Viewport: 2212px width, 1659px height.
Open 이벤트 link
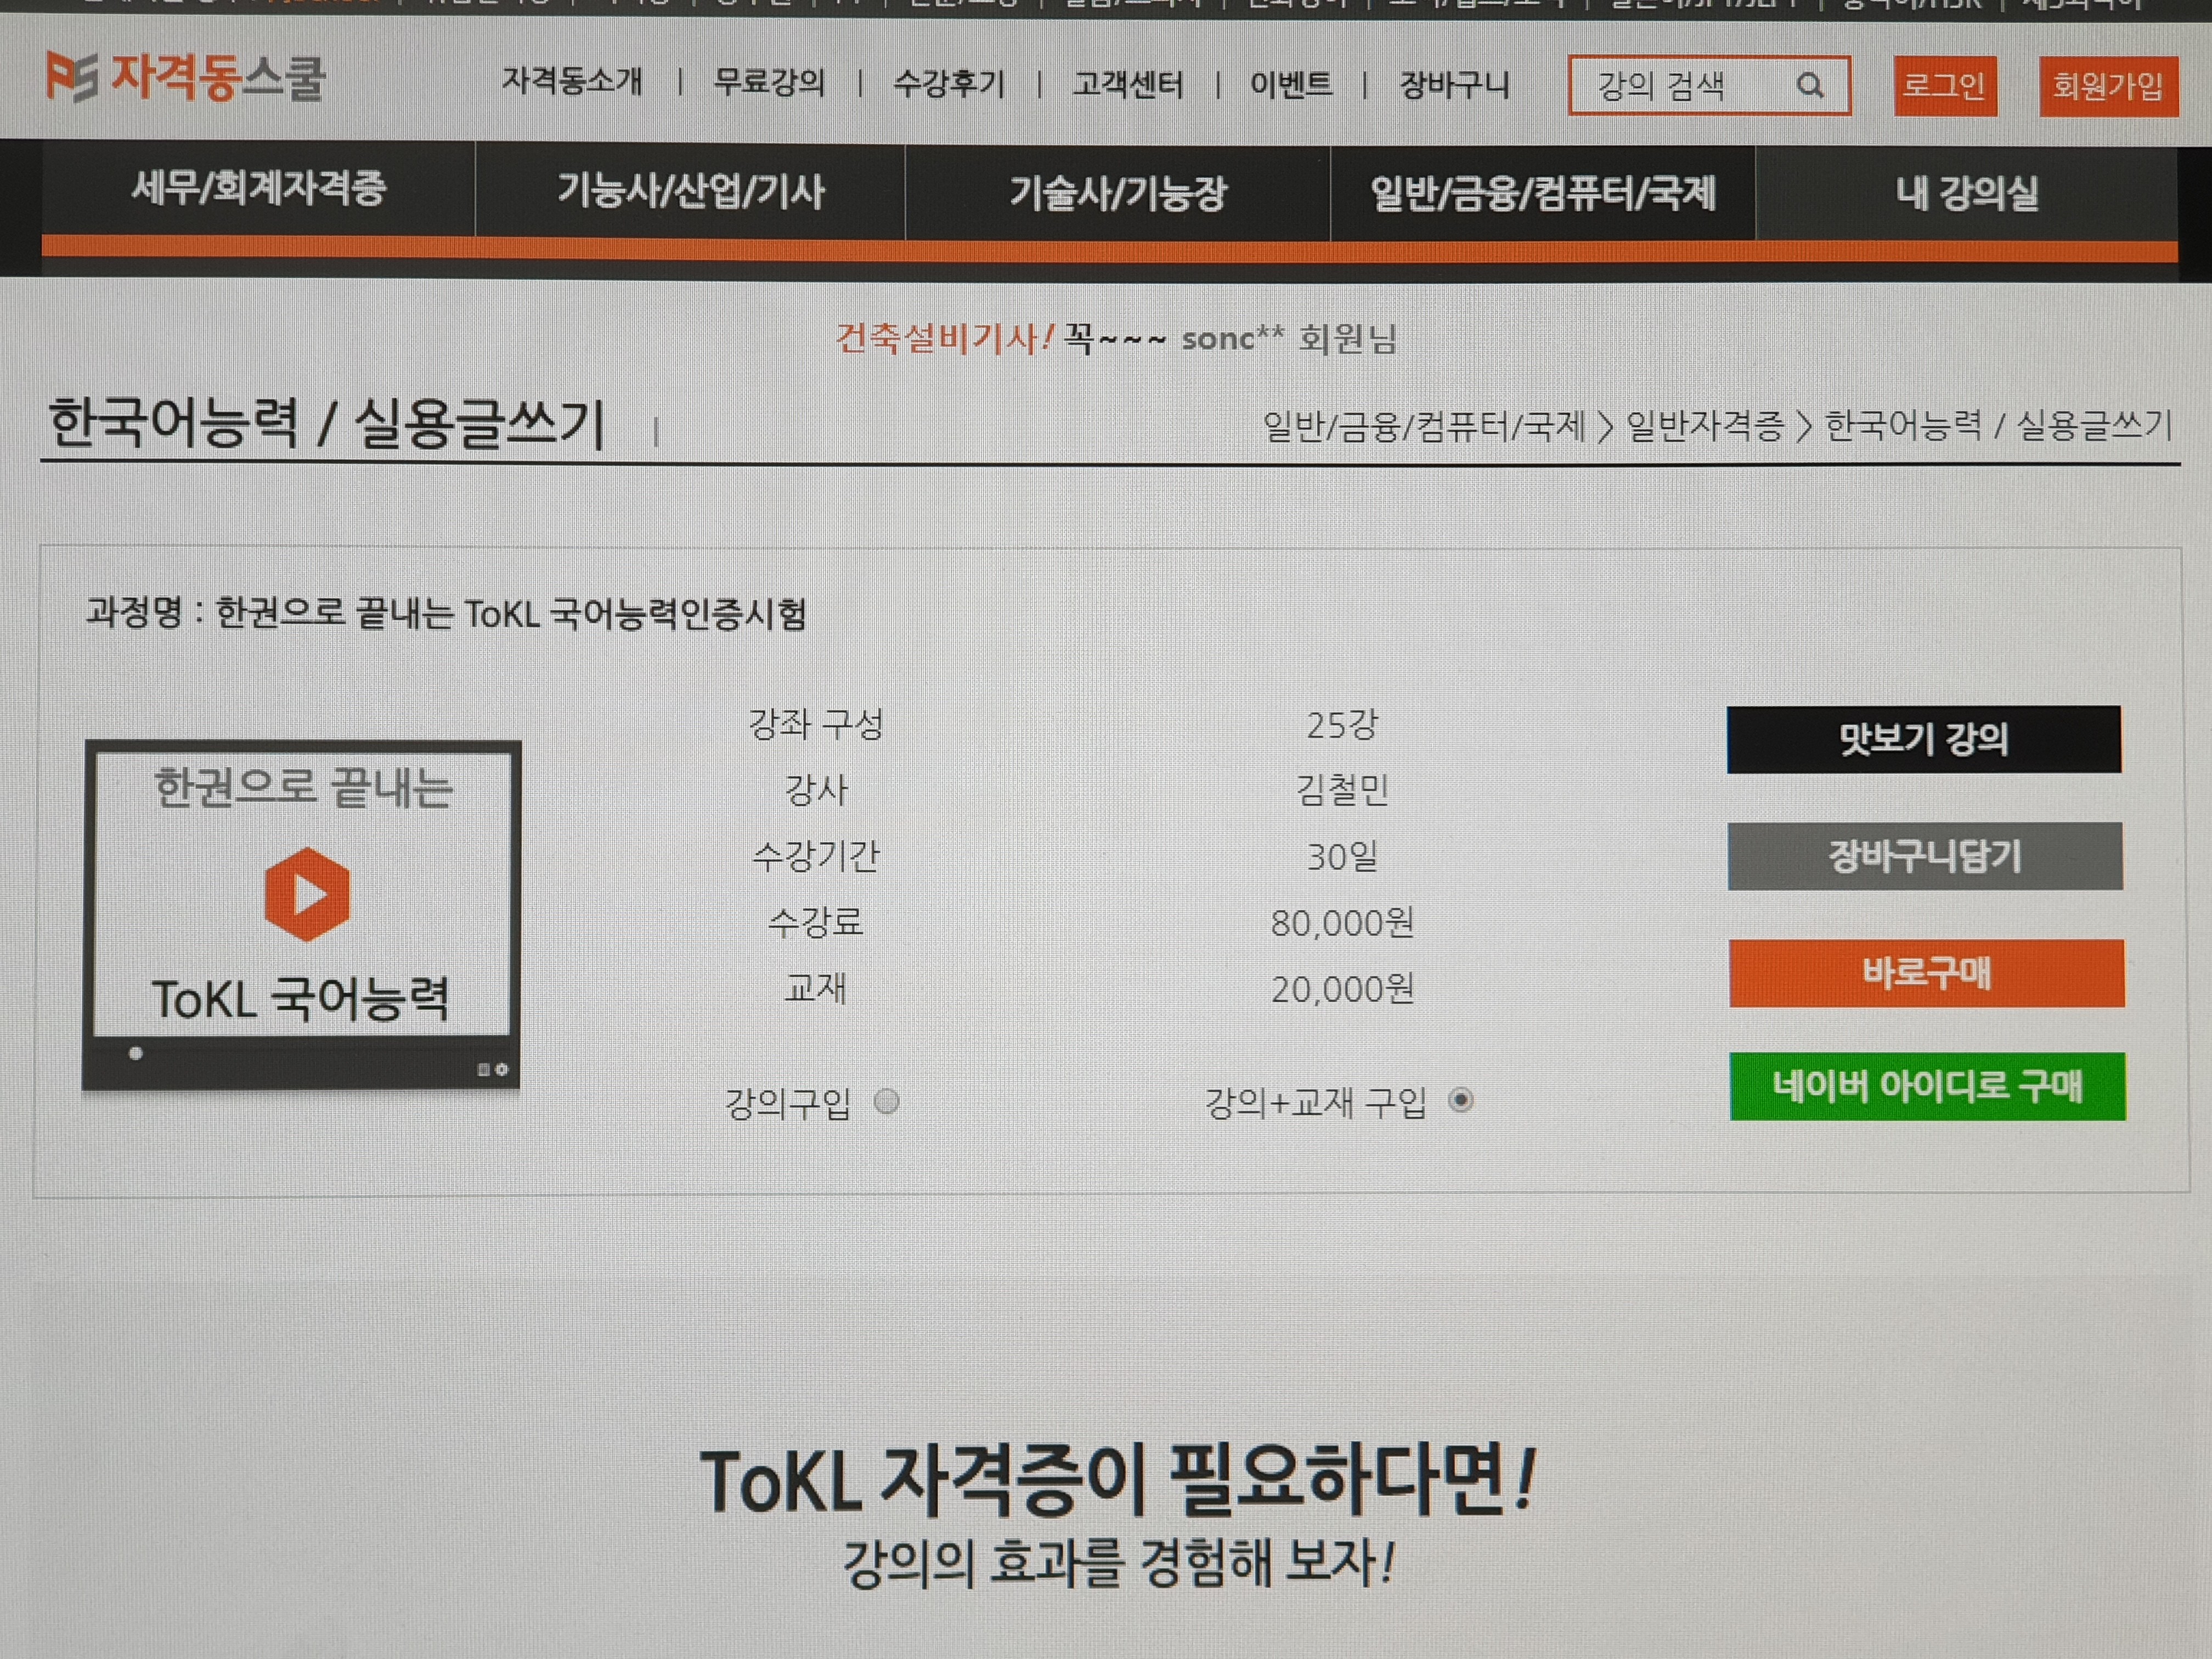click(x=1291, y=84)
